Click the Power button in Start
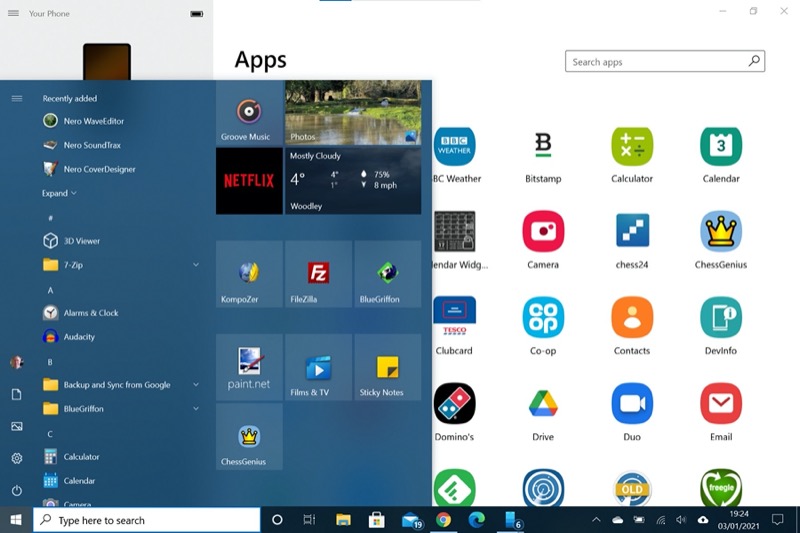This screenshot has height=533, width=800. click(17, 491)
